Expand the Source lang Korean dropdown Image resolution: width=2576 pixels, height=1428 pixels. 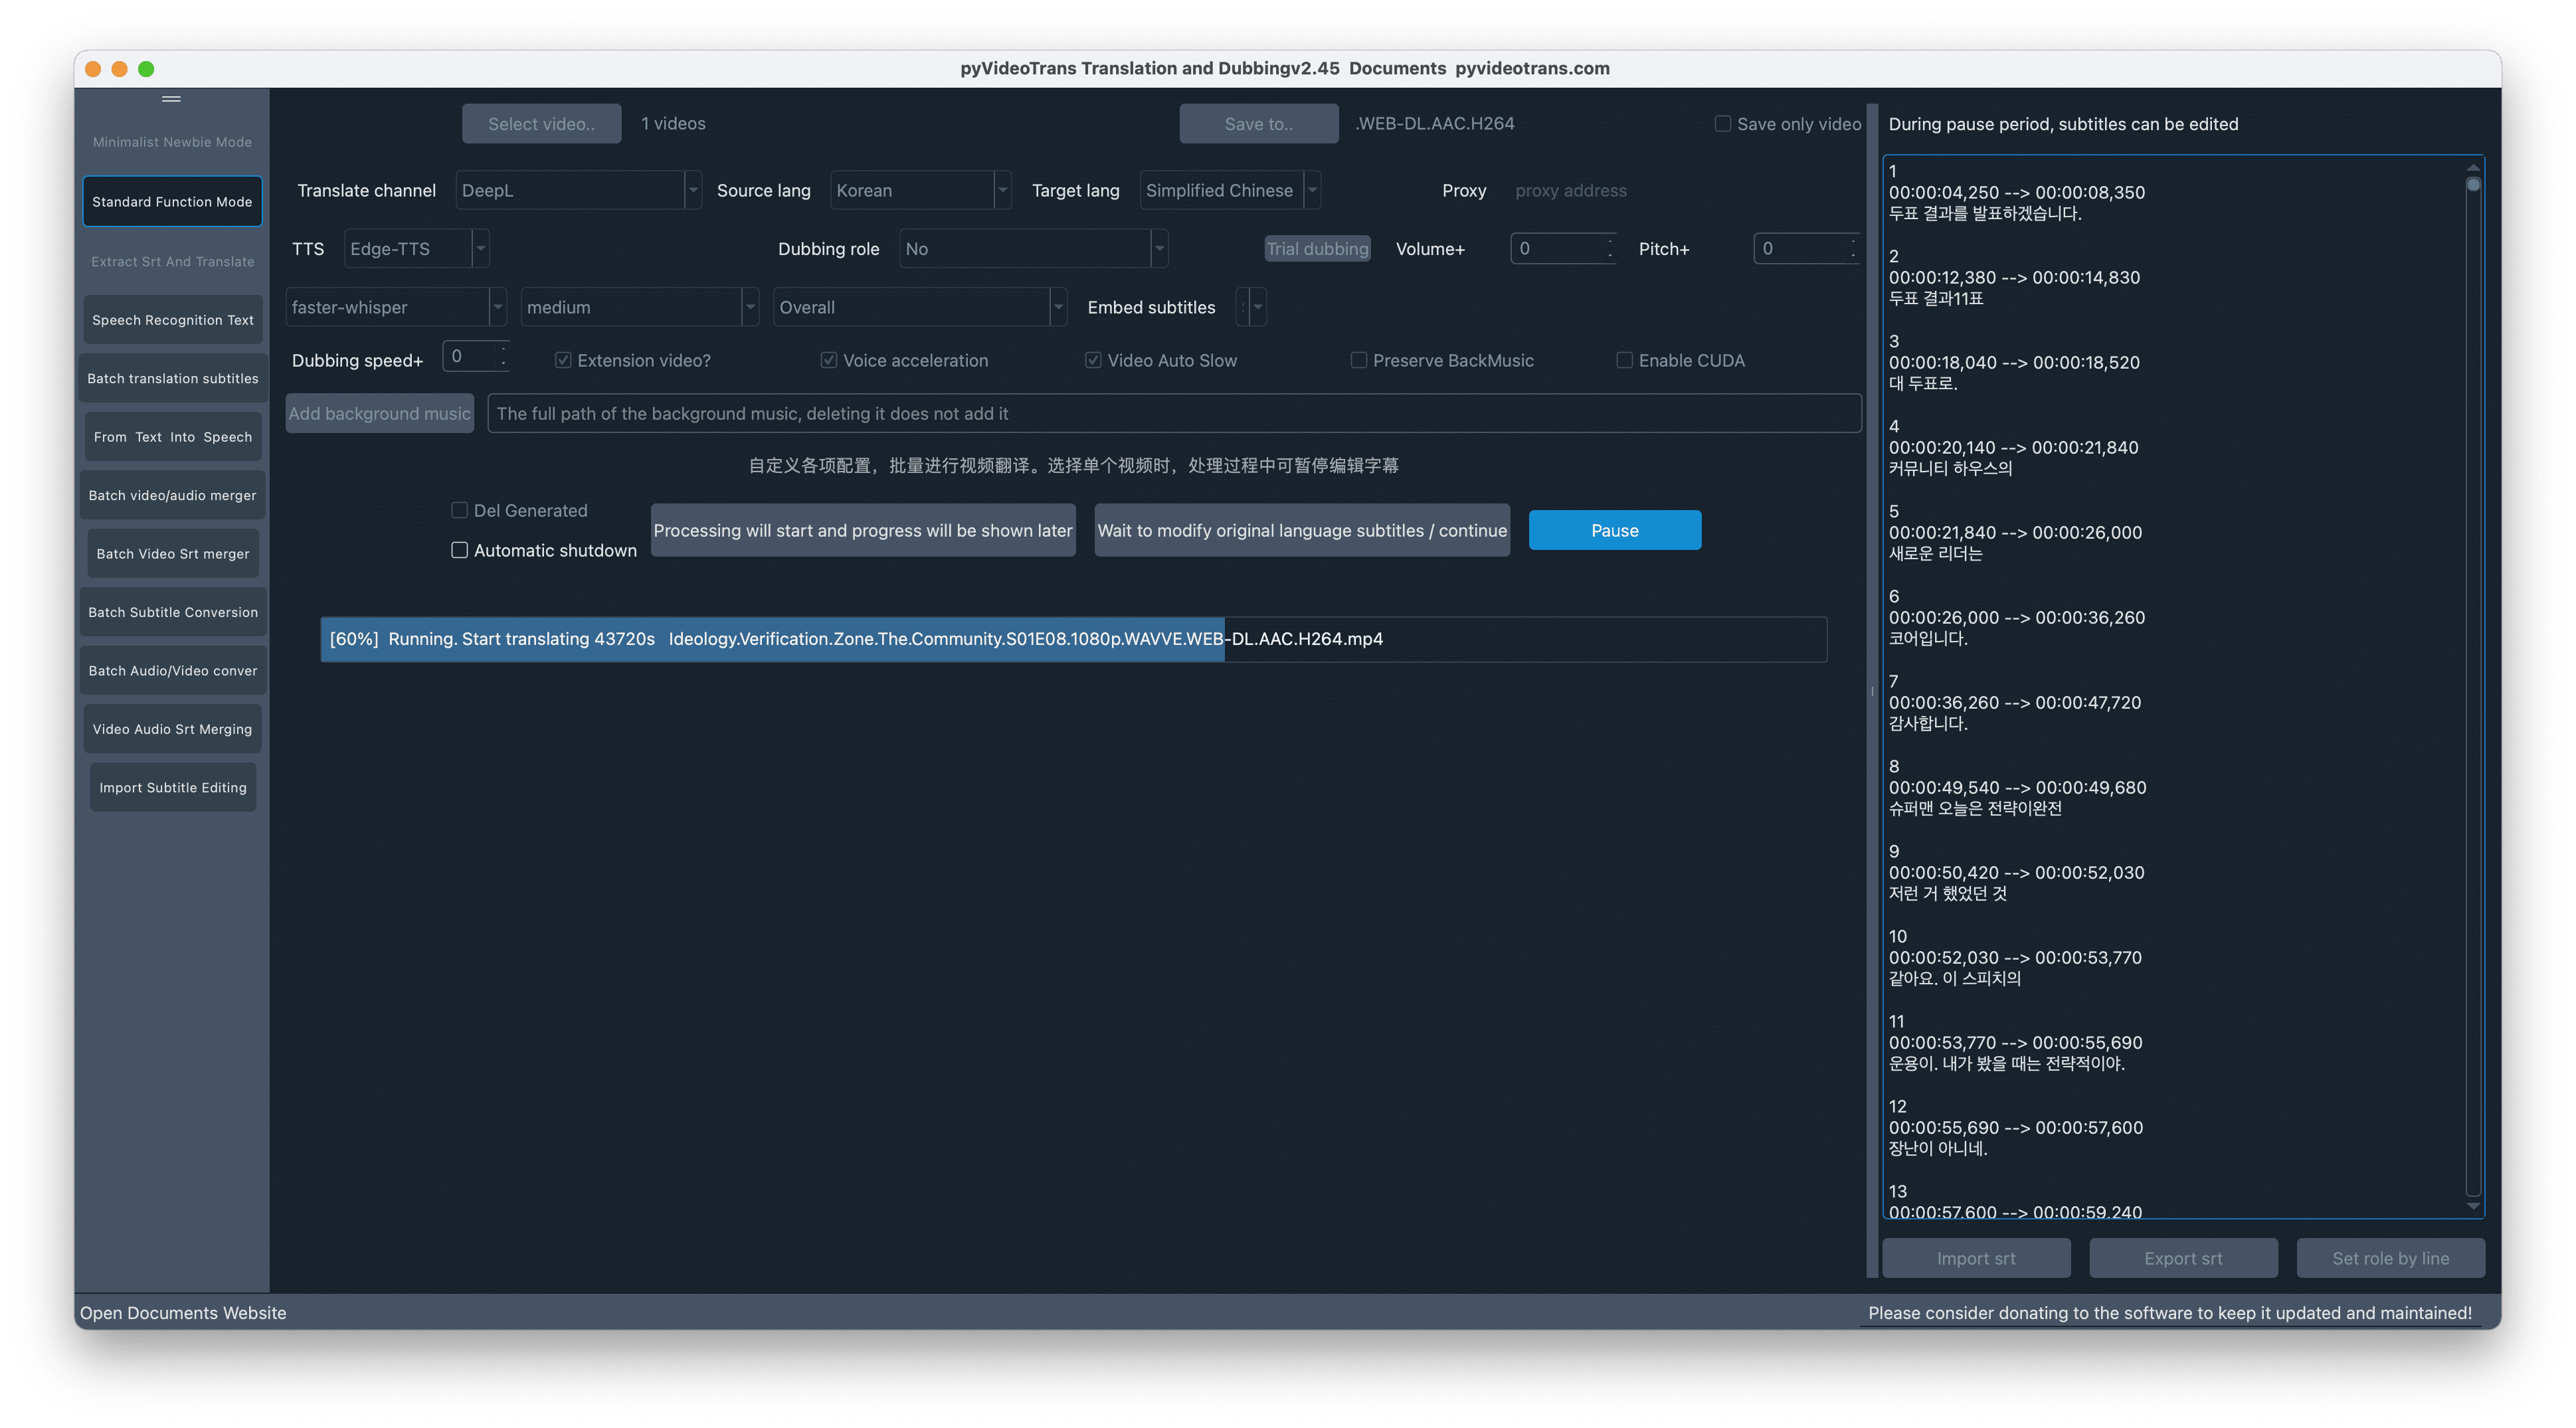click(x=921, y=190)
